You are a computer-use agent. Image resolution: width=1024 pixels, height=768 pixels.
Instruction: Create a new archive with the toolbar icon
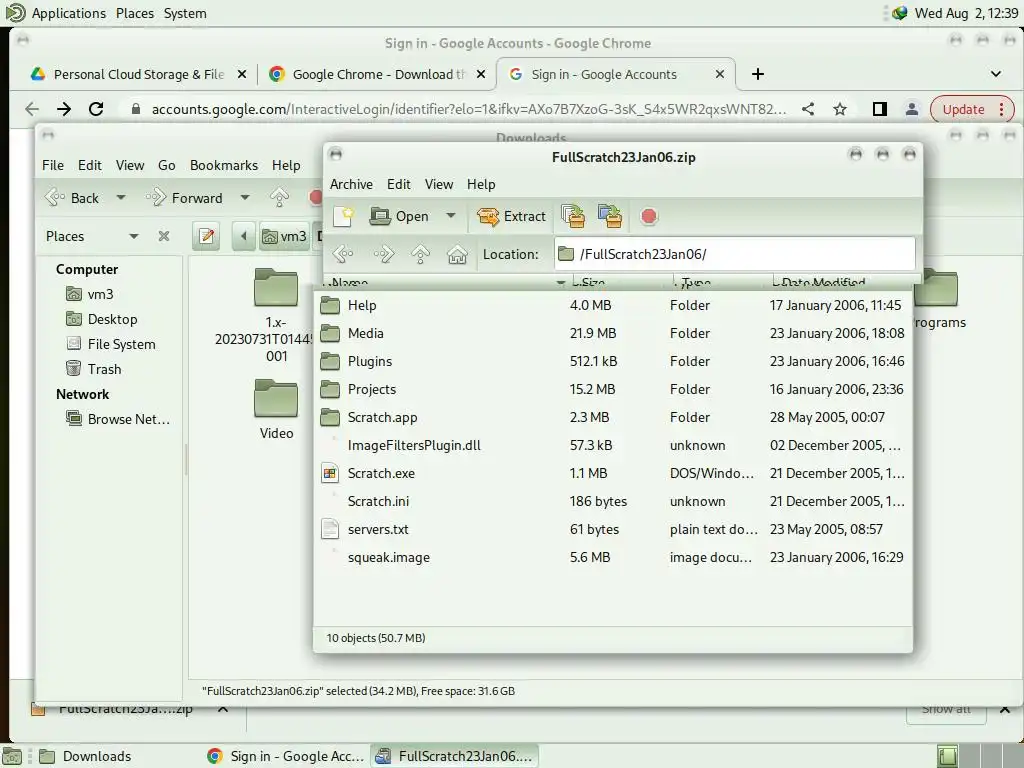tap(344, 216)
